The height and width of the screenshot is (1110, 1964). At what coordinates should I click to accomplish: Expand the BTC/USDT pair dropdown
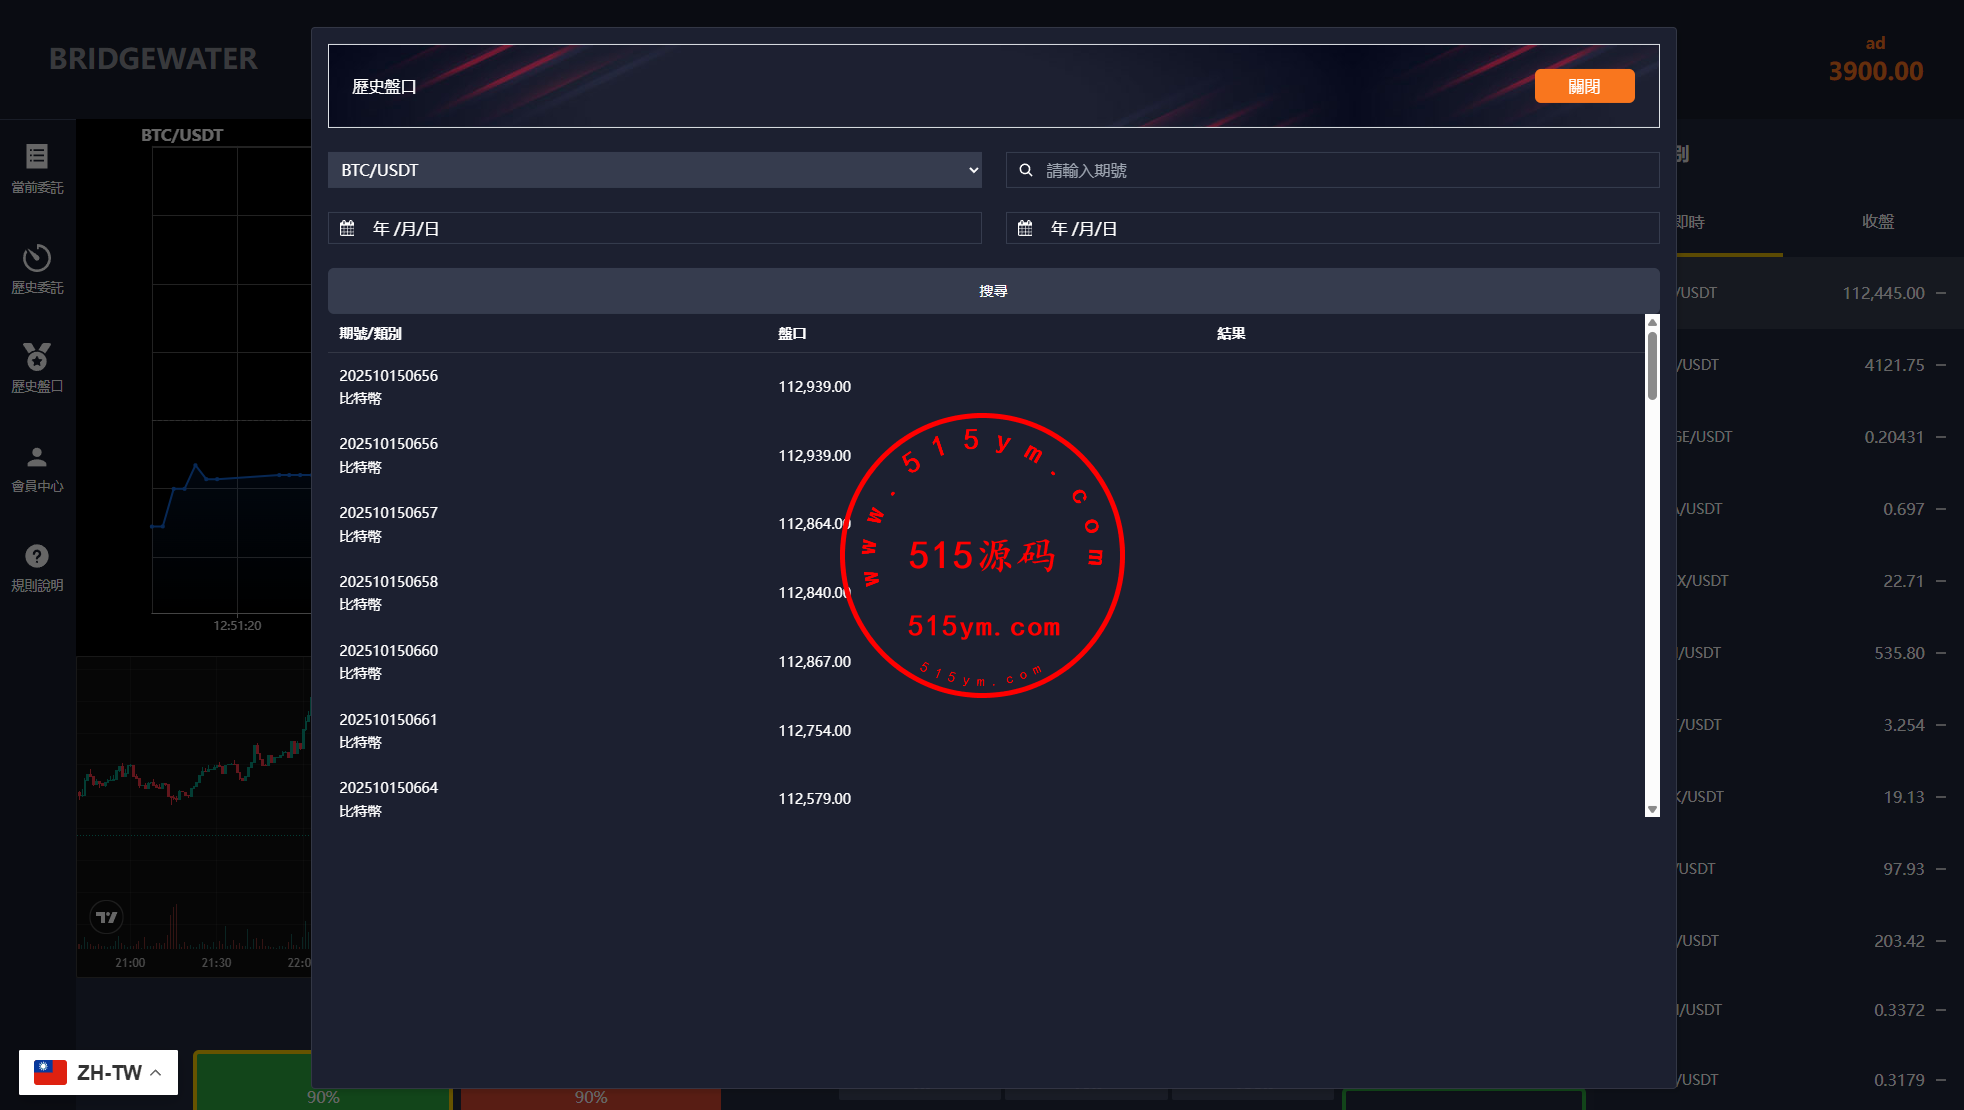click(x=654, y=170)
